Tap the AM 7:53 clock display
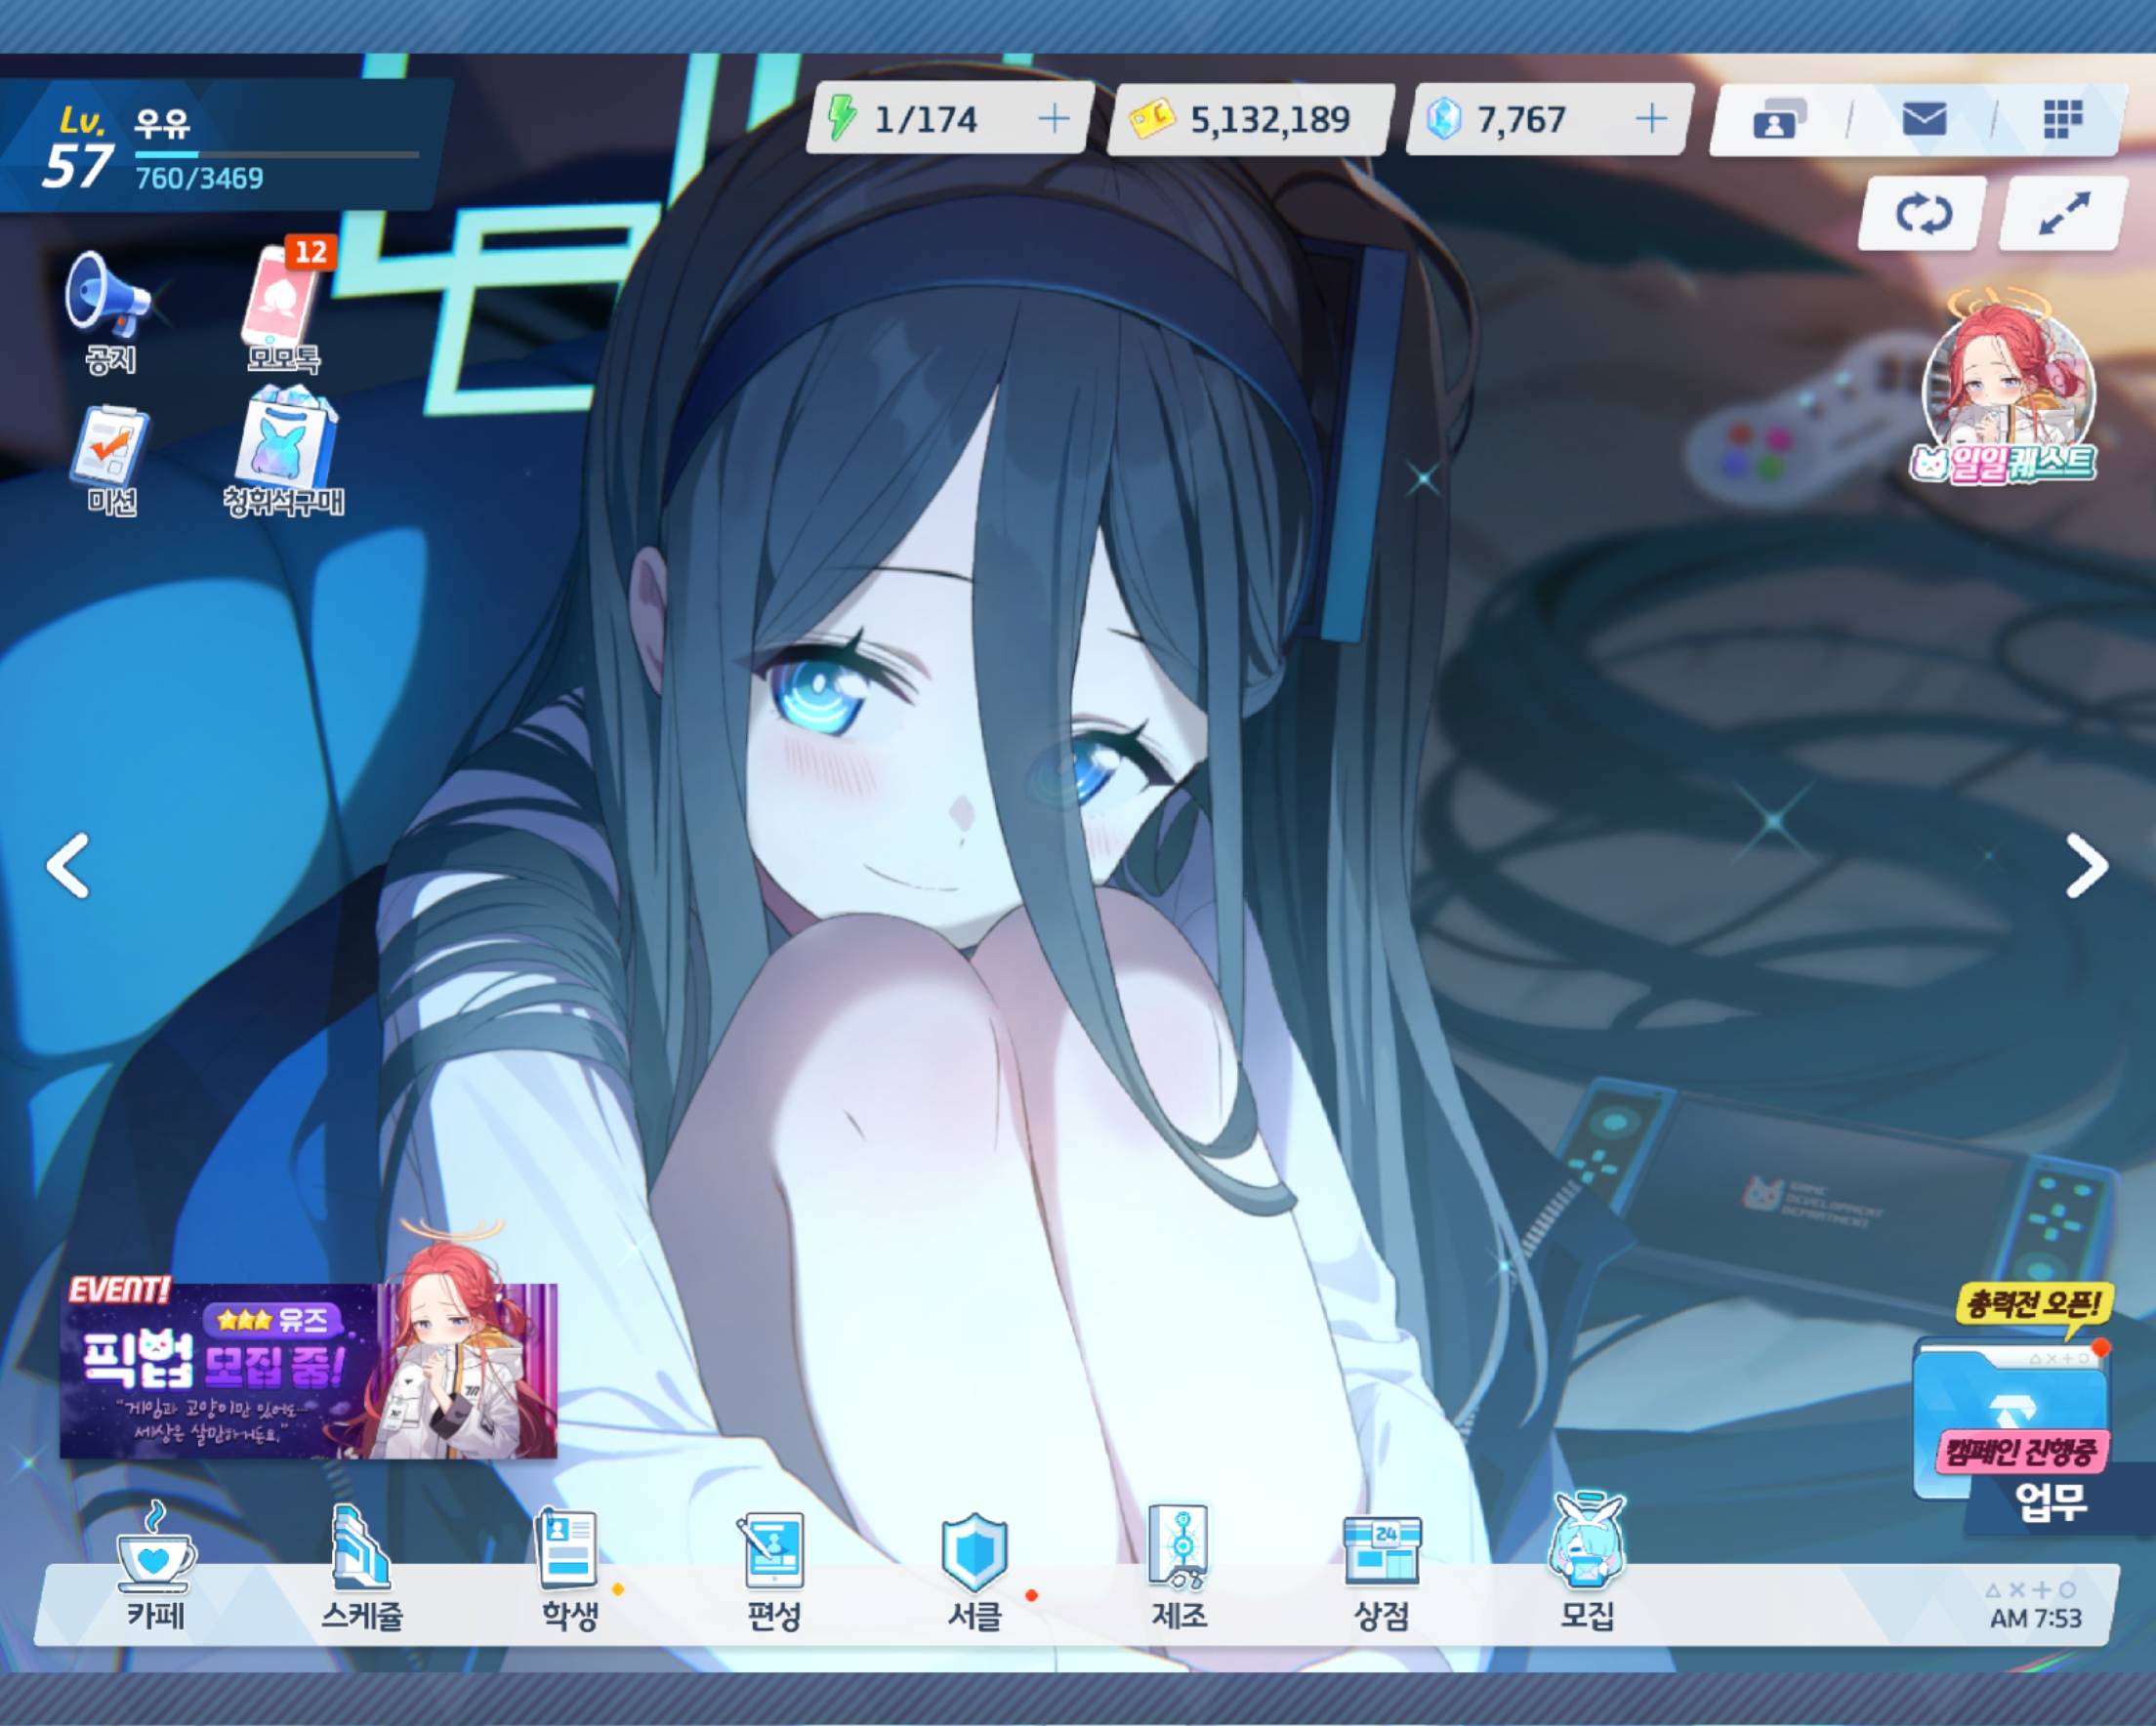This screenshot has width=2156, height=1726. pyautogui.click(x=2035, y=1617)
